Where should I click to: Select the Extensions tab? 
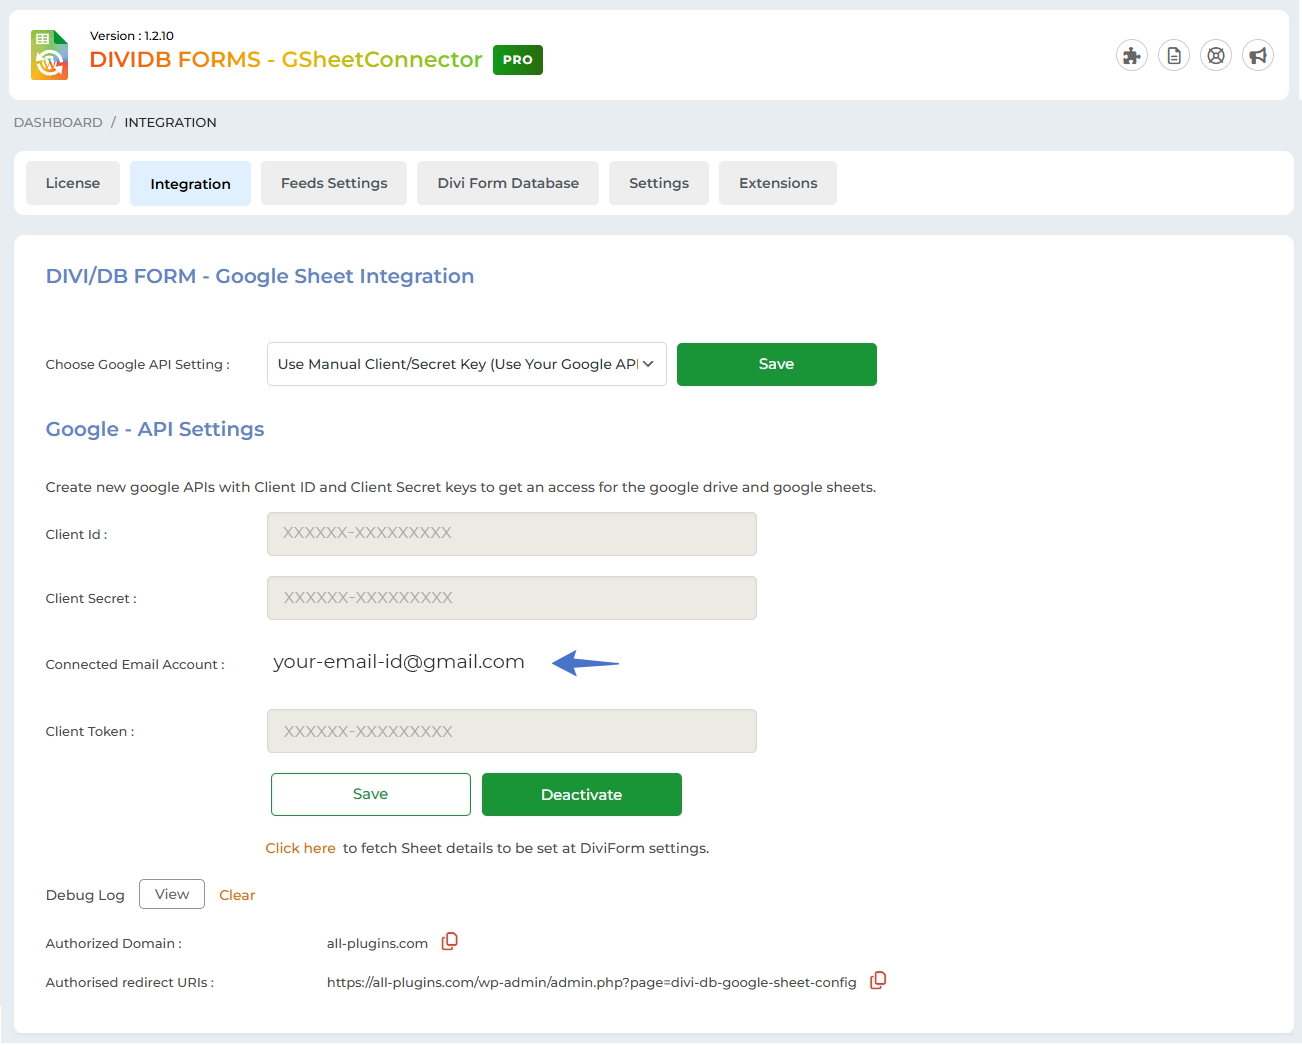[x=778, y=183]
